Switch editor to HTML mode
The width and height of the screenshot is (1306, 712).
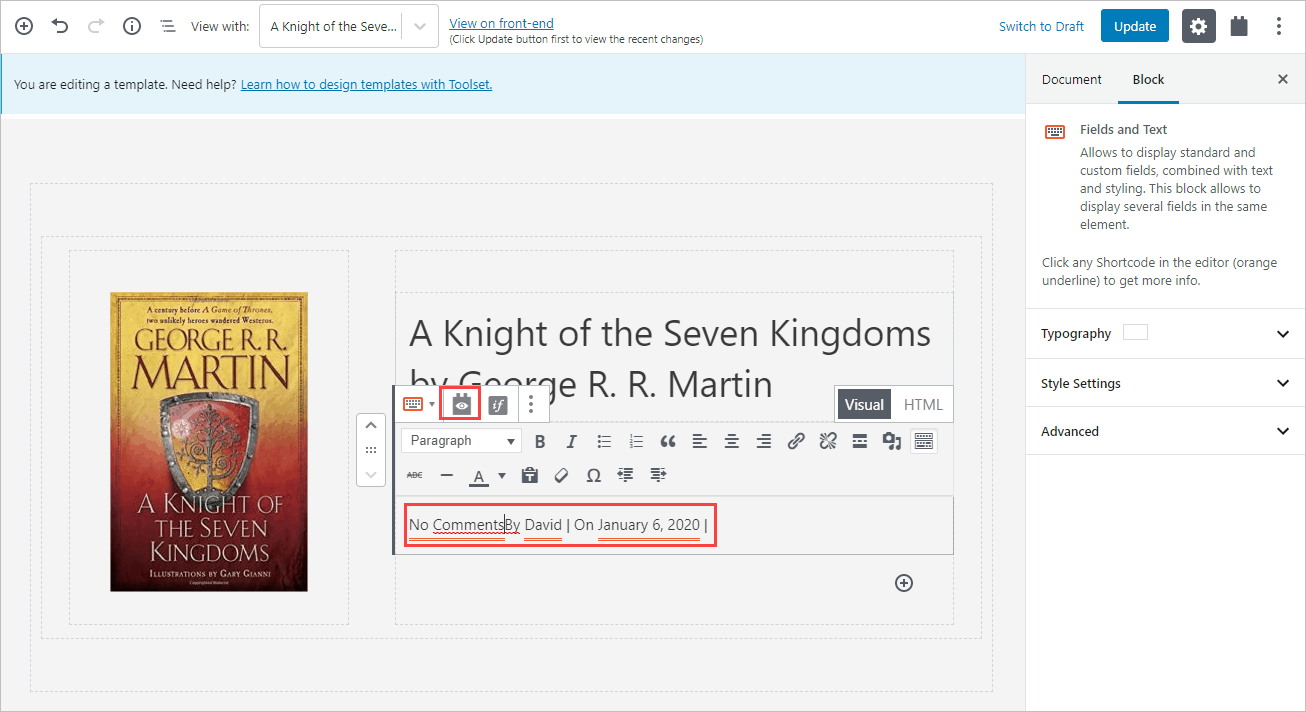[x=923, y=405]
